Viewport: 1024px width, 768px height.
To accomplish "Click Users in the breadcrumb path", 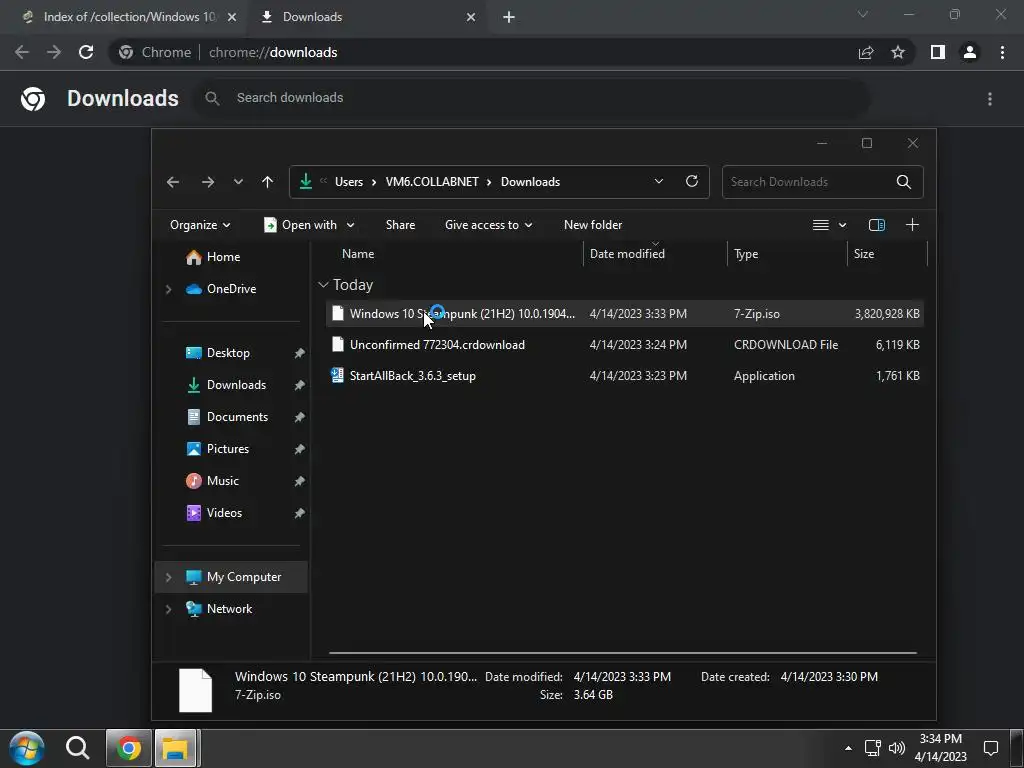I will click(349, 182).
